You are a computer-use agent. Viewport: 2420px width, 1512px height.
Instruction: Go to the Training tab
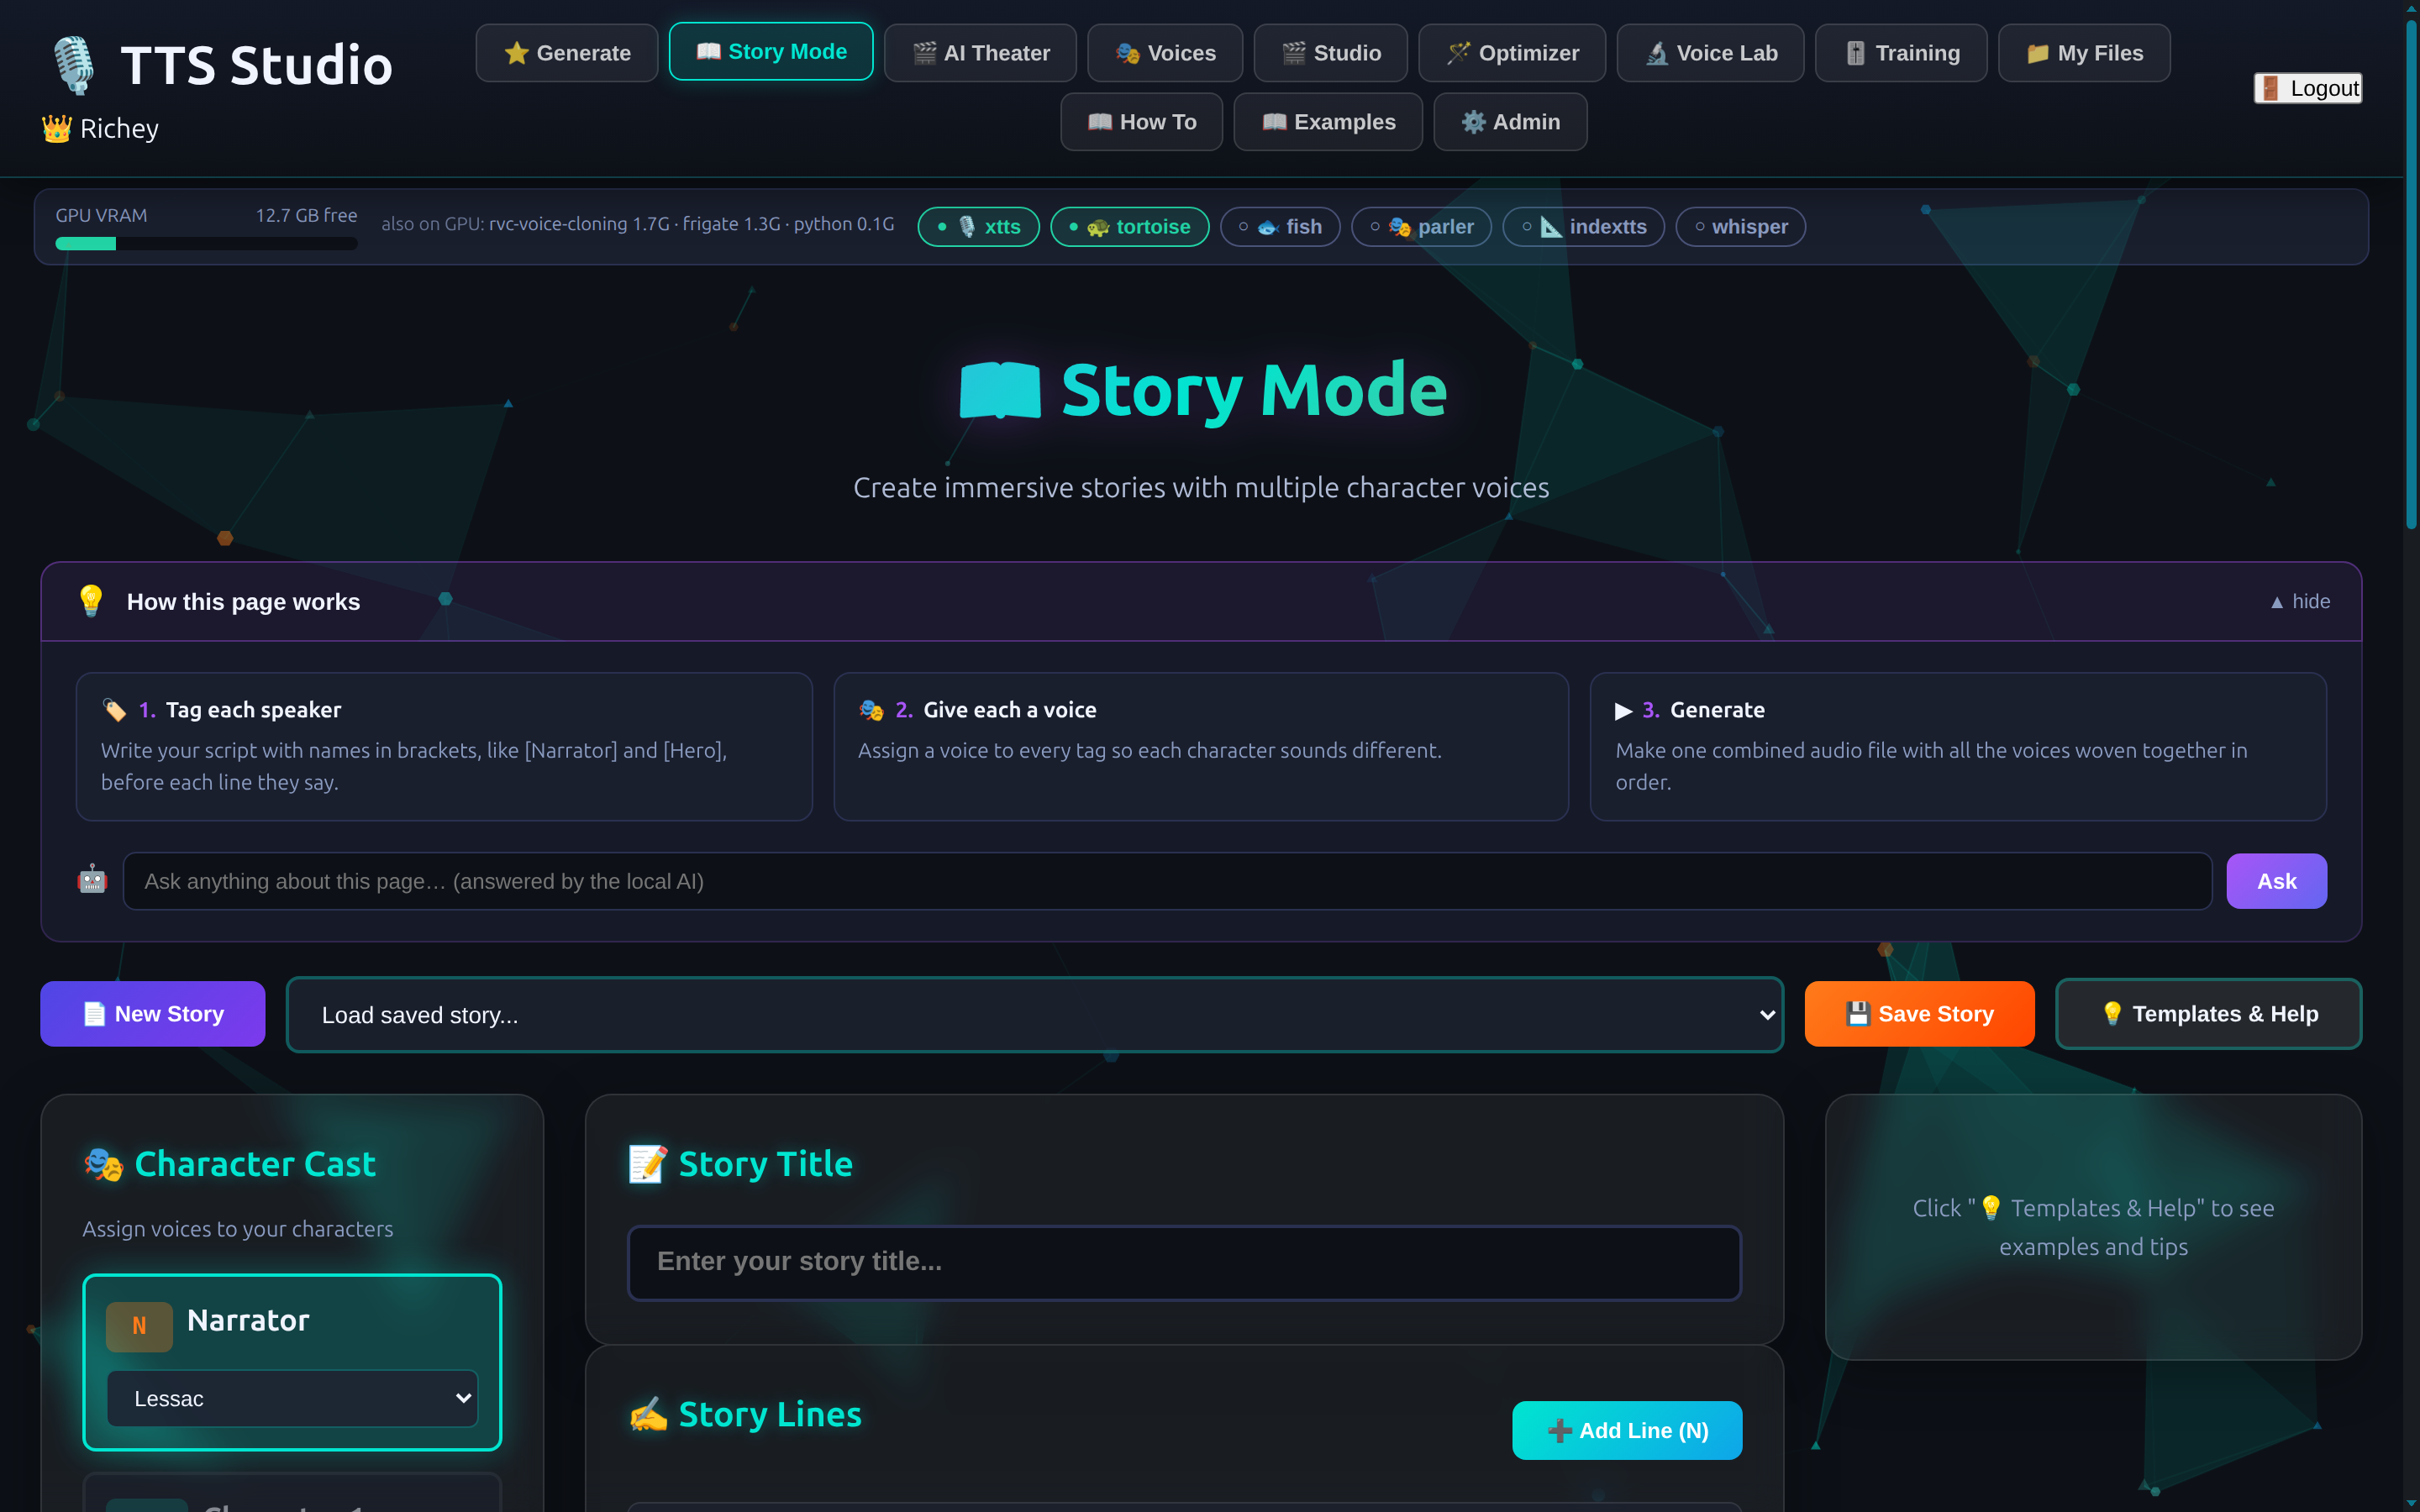[x=1901, y=53]
